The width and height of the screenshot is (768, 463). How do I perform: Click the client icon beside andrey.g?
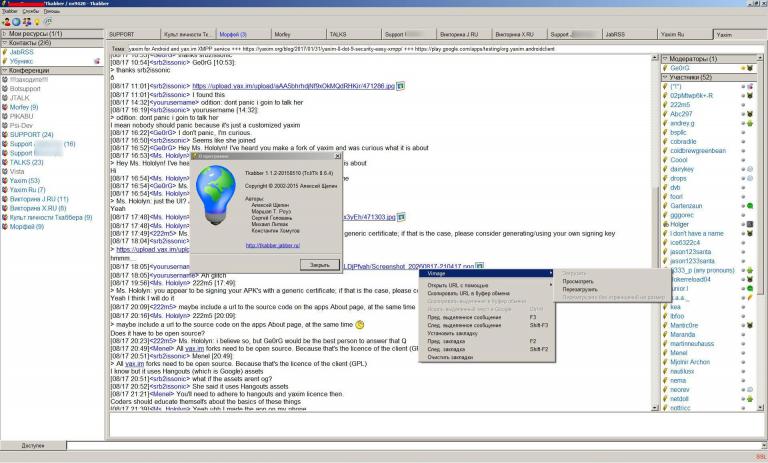pos(749,123)
